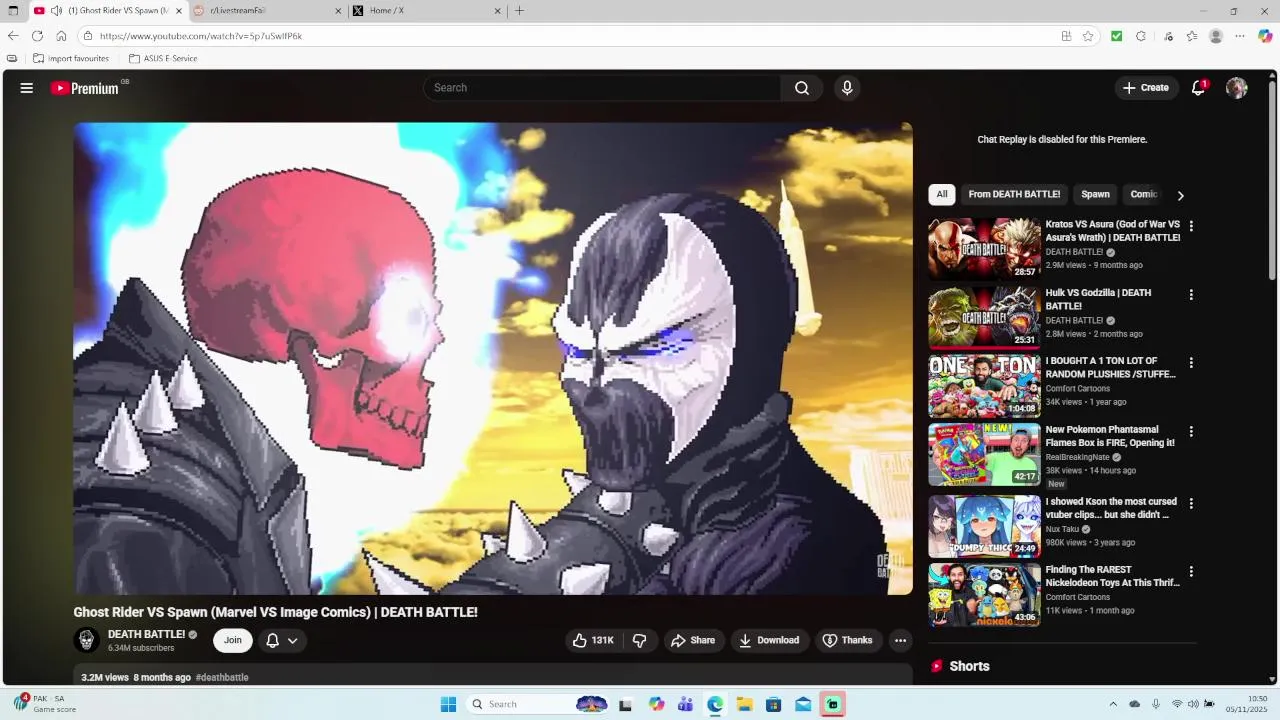The height and width of the screenshot is (720, 1280).
Task: Open Kratos VS Asura video thumbnail
Action: [984, 249]
